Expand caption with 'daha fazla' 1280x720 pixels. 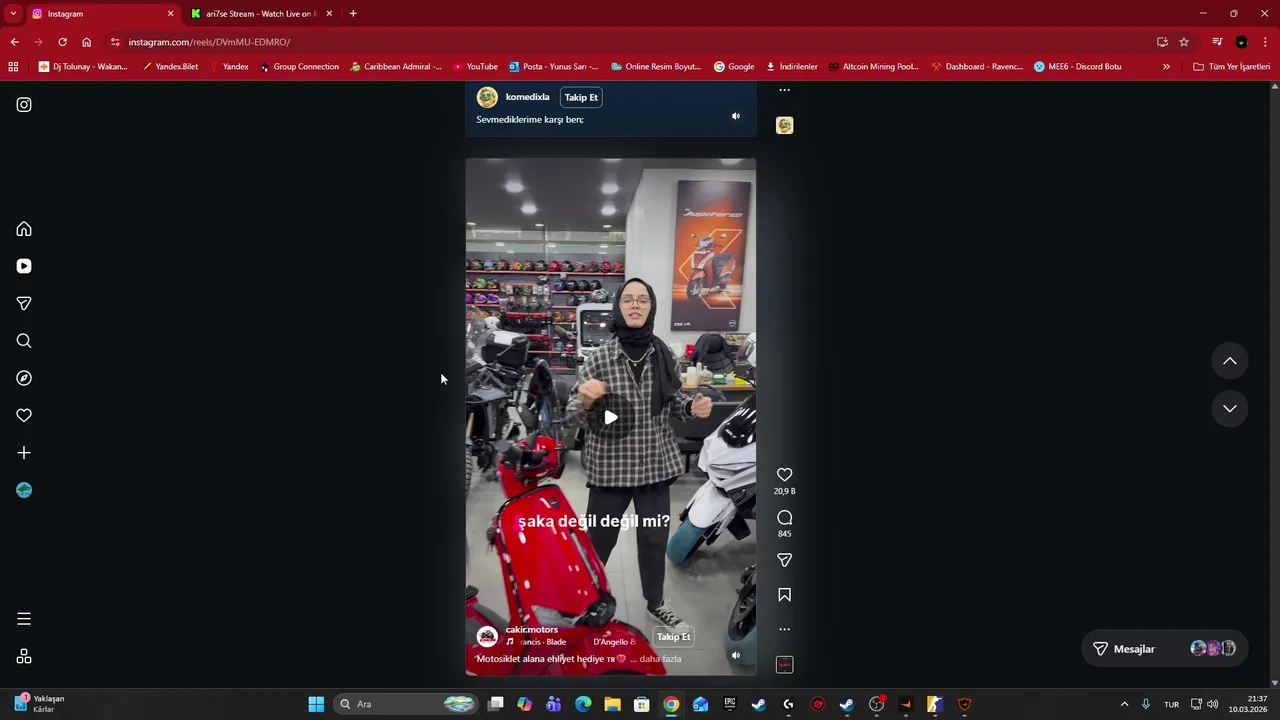pos(660,659)
